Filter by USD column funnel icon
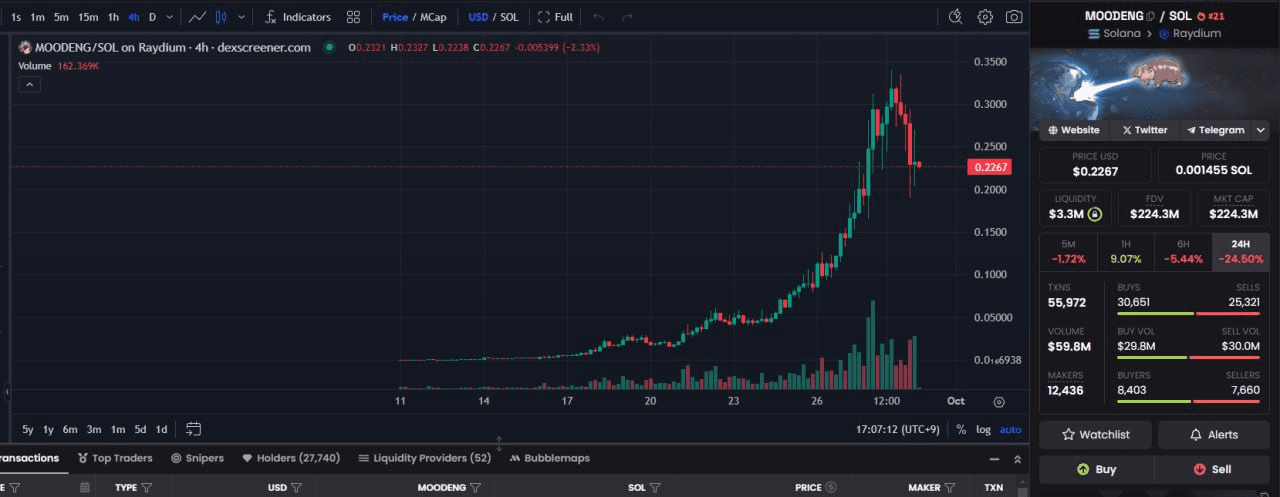The width and height of the screenshot is (1280, 497). [297, 488]
